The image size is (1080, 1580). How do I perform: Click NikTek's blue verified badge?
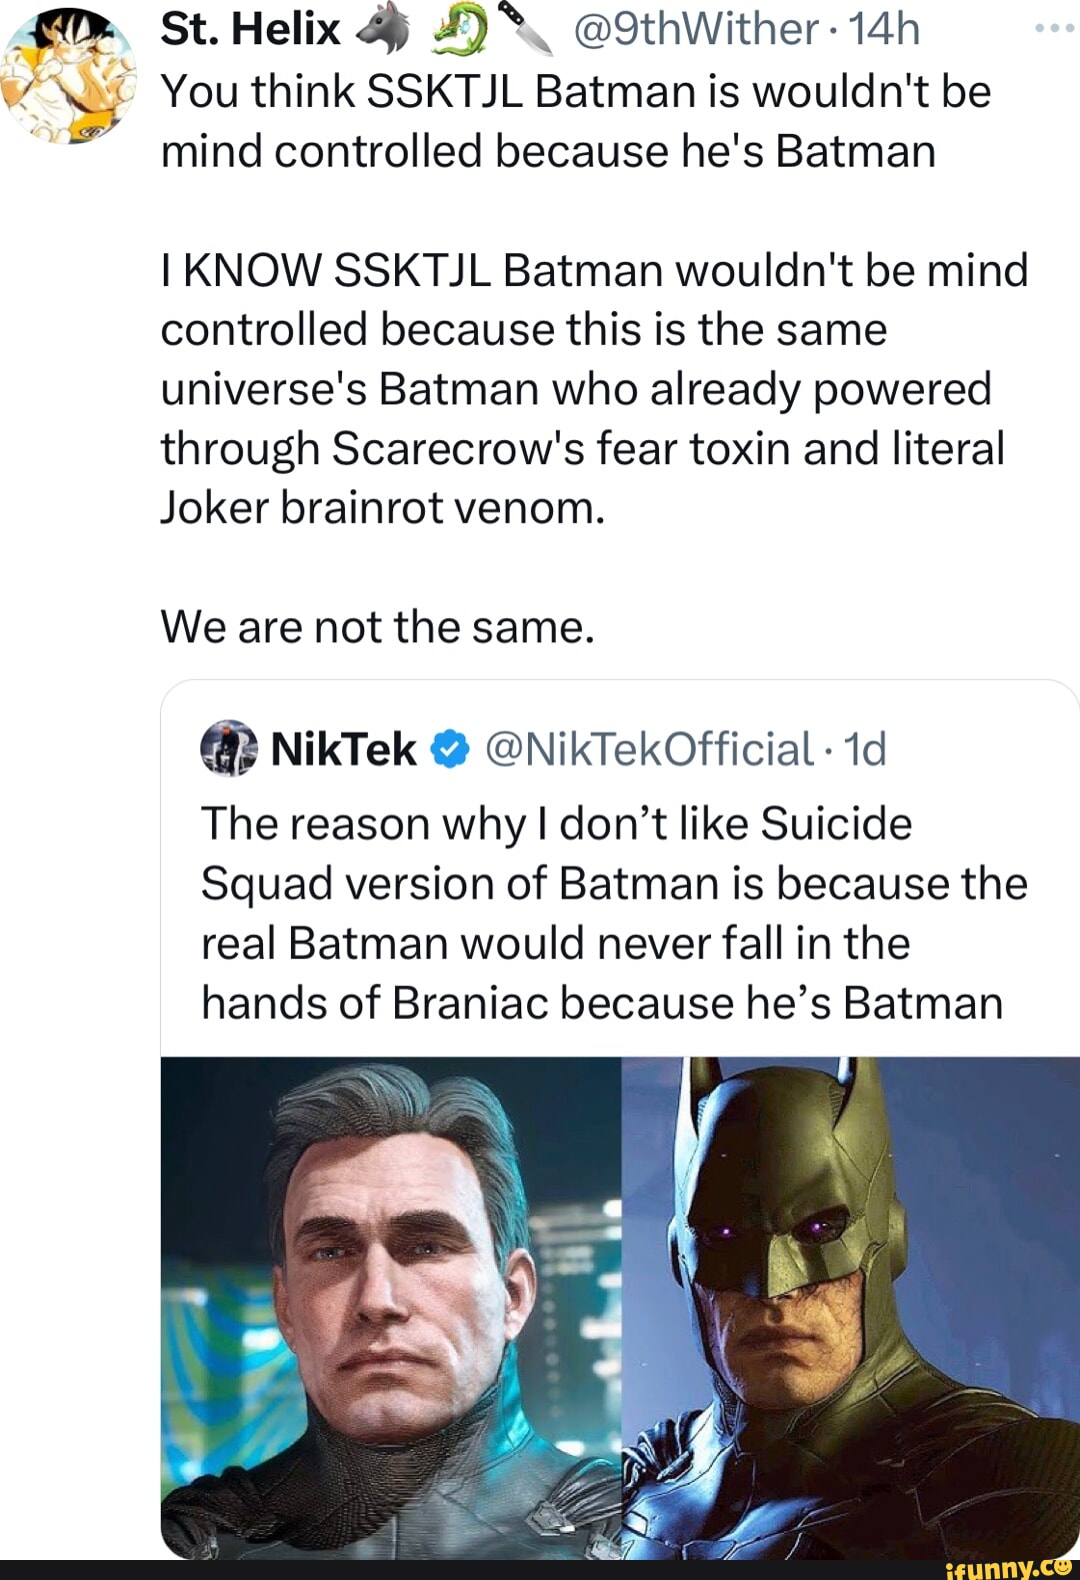click(x=451, y=749)
